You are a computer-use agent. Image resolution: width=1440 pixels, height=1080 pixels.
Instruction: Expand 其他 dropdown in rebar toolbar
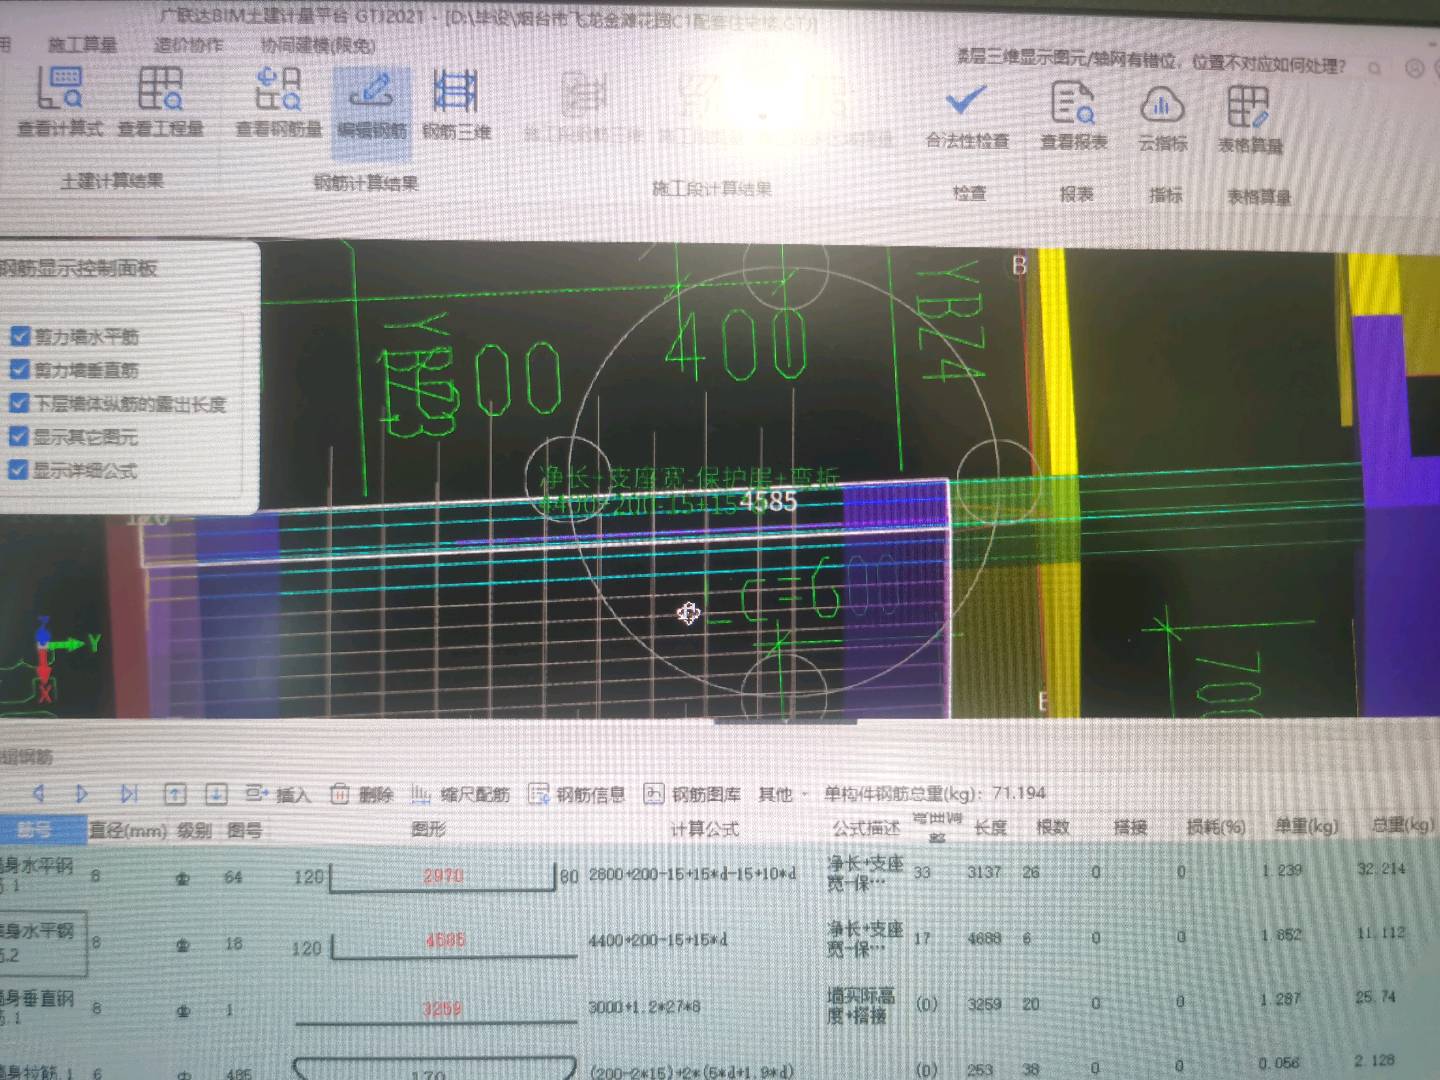pos(782,794)
